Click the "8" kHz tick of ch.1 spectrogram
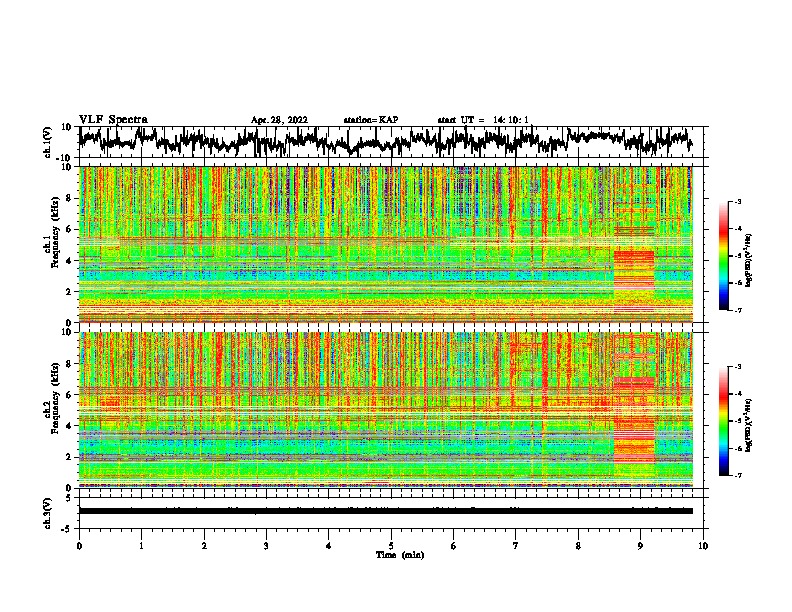 coord(70,198)
